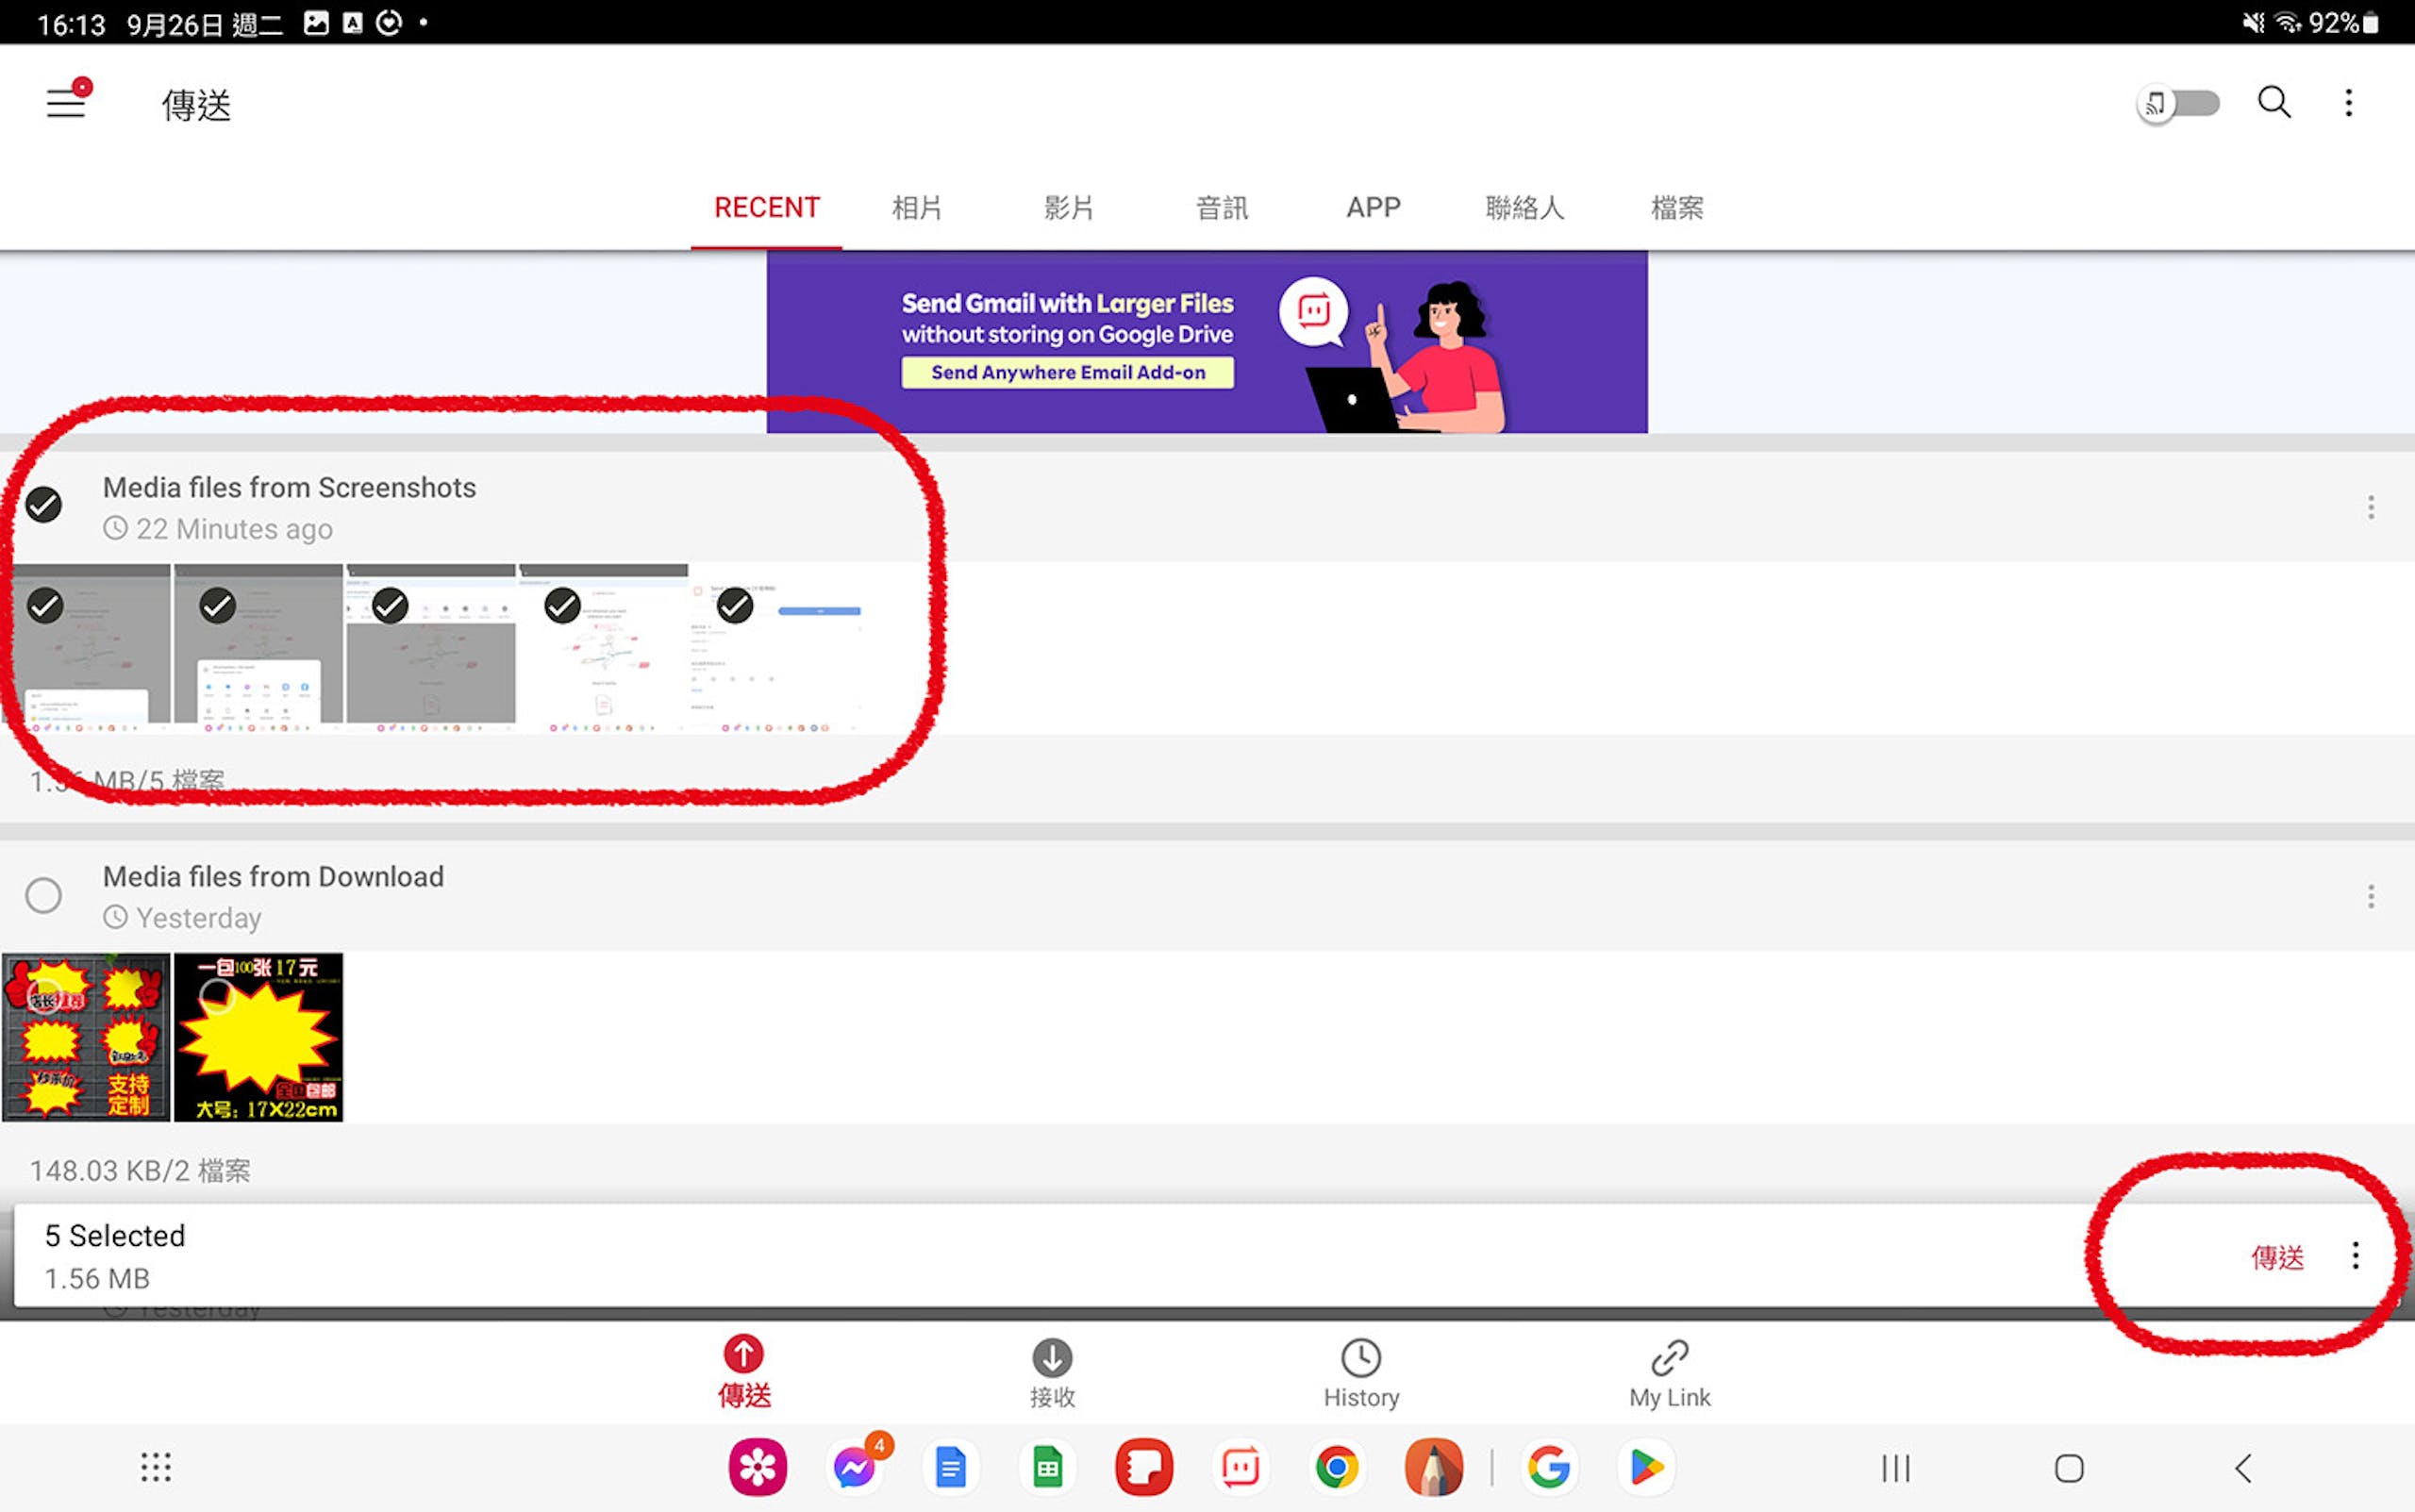Open the hamburger menu with notification dot

click(x=67, y=100)
